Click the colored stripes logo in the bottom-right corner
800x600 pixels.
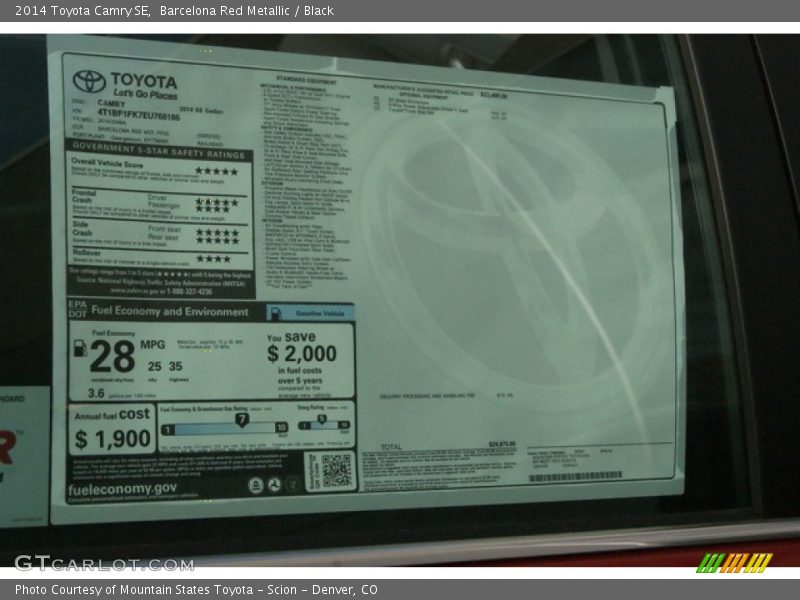(x=733, y=562)
